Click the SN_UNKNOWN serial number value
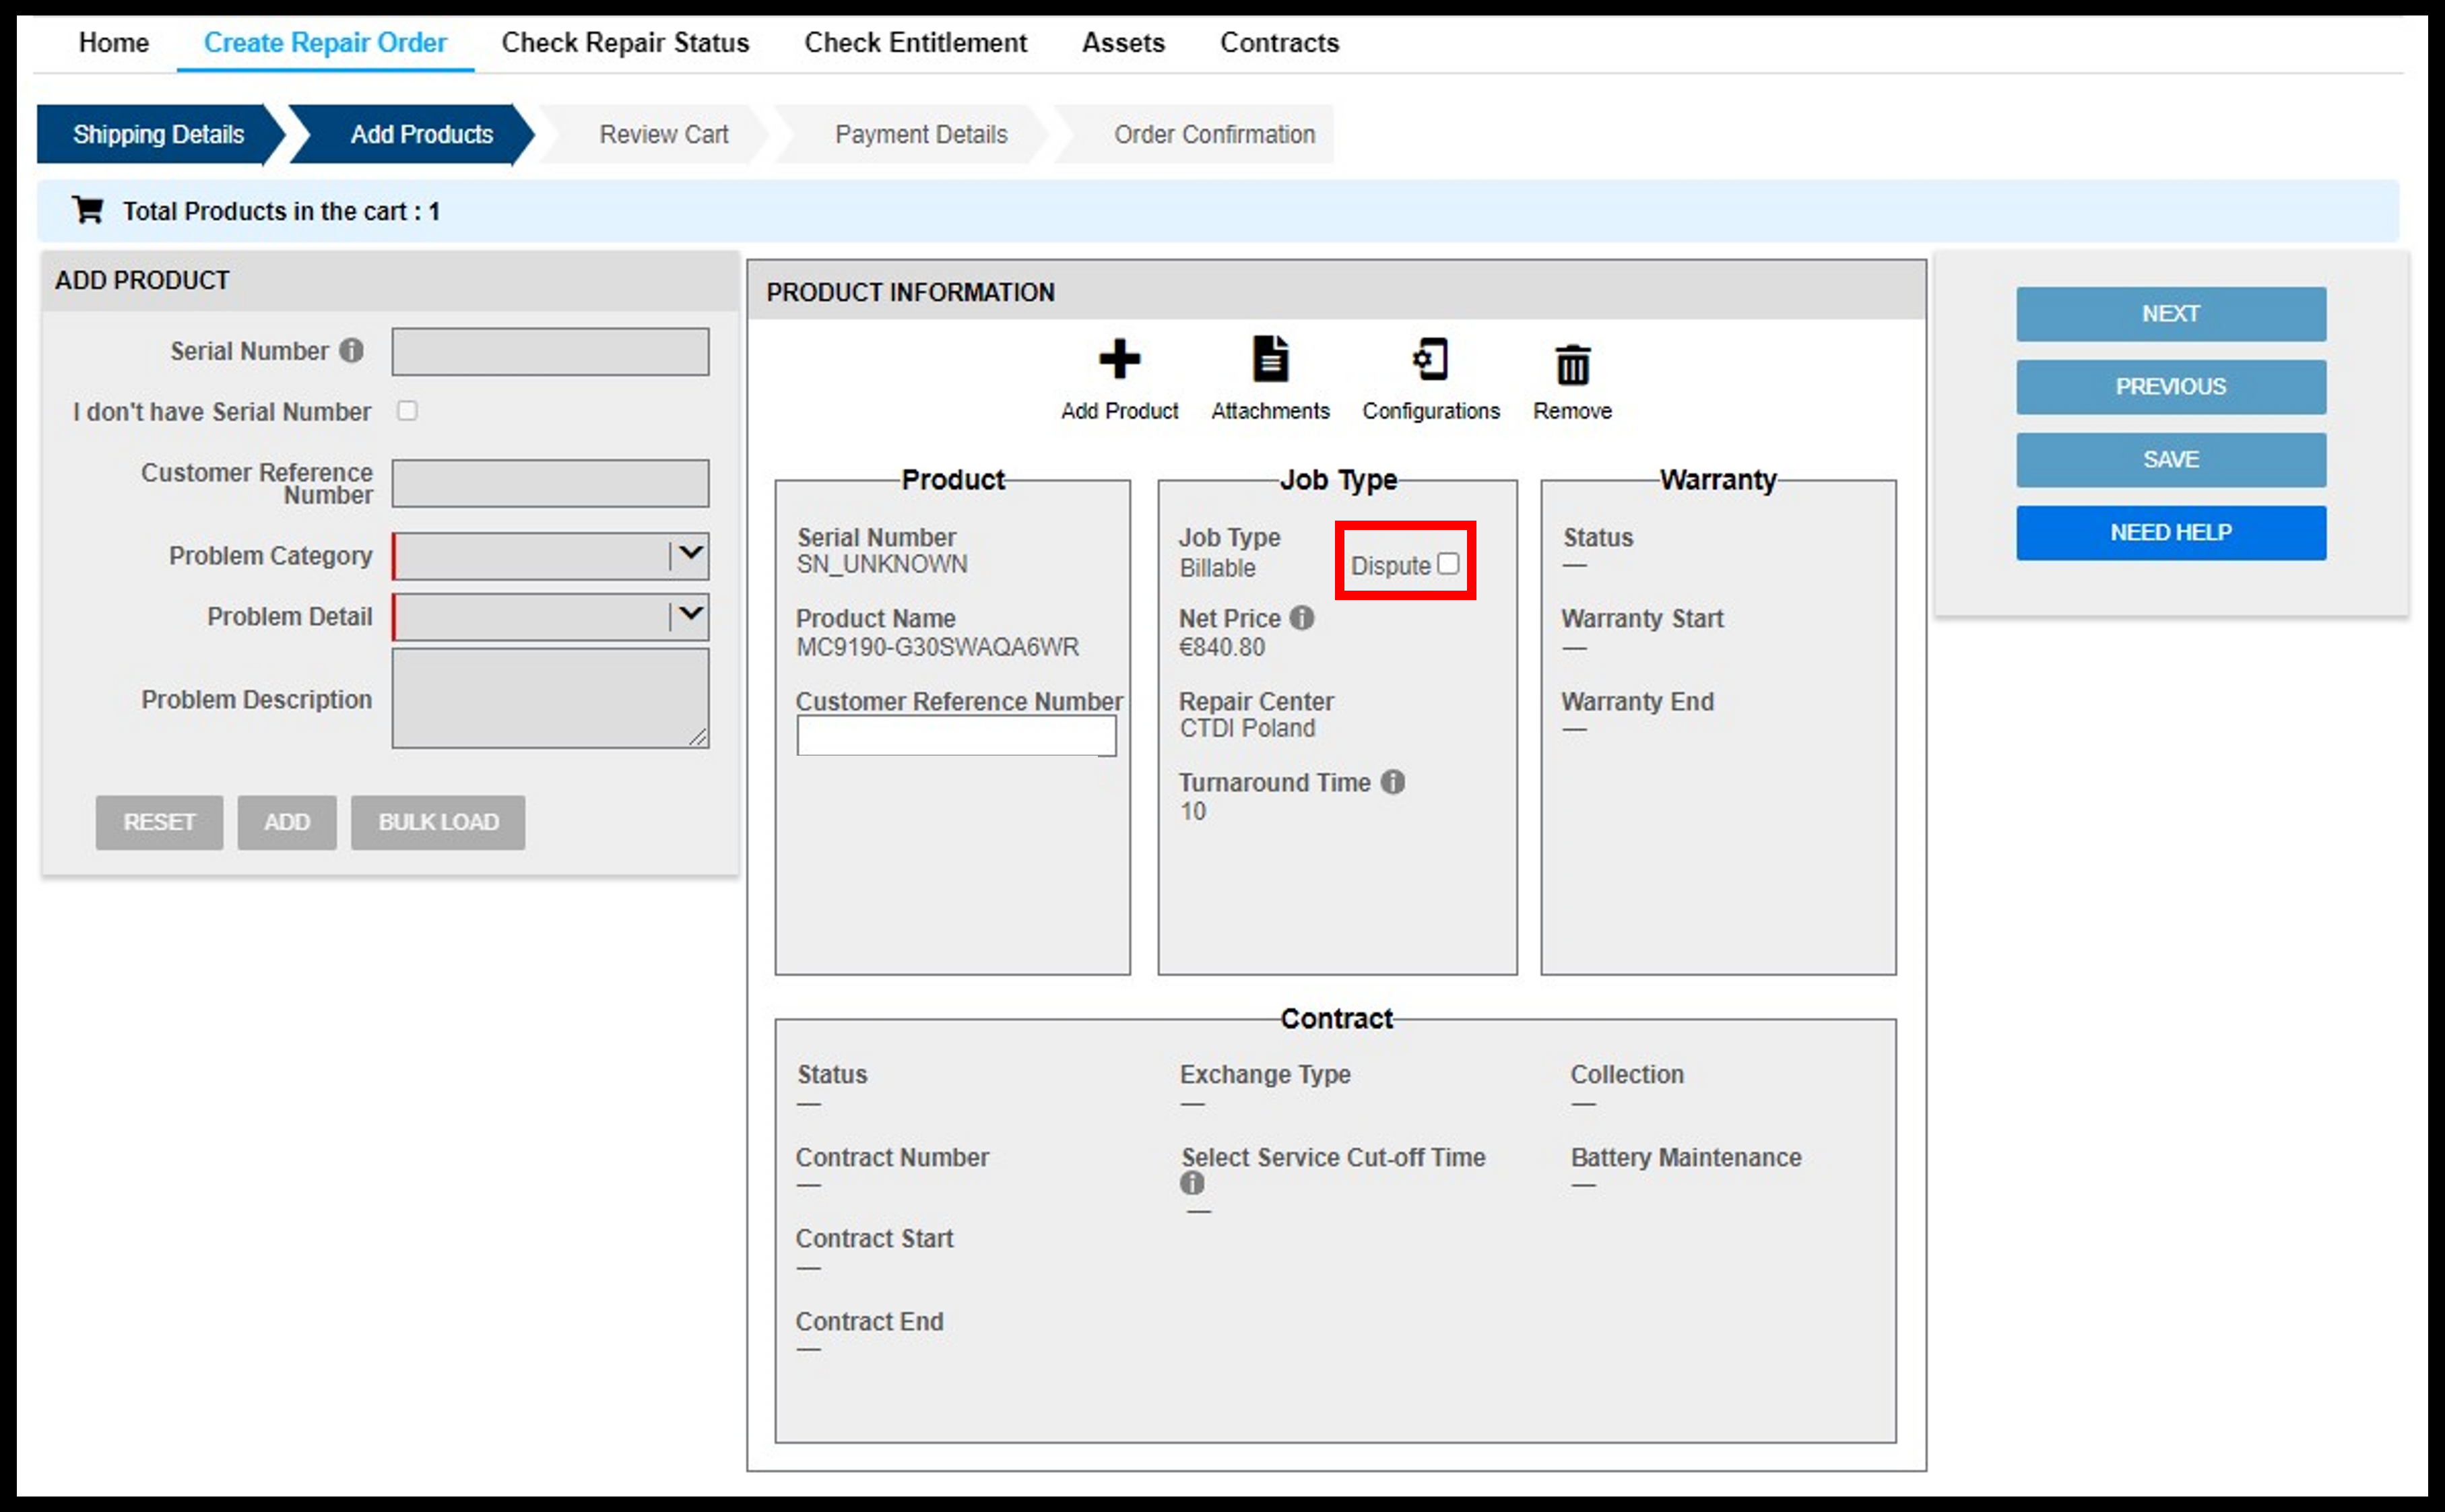 (882, 564)
